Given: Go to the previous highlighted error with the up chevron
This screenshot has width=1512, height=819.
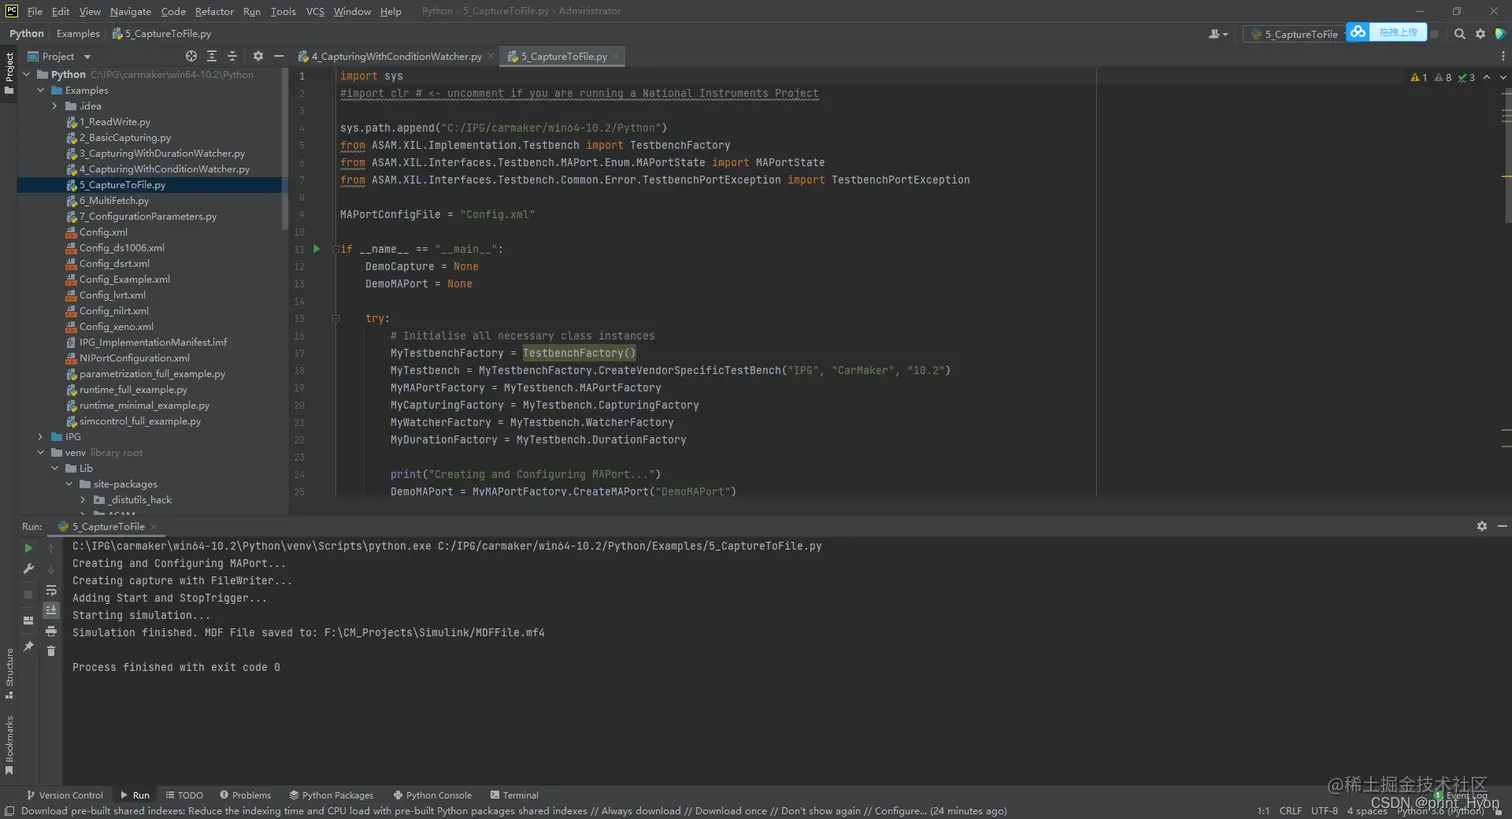Looking at the screenshot, I should [x=1487, y=77].
